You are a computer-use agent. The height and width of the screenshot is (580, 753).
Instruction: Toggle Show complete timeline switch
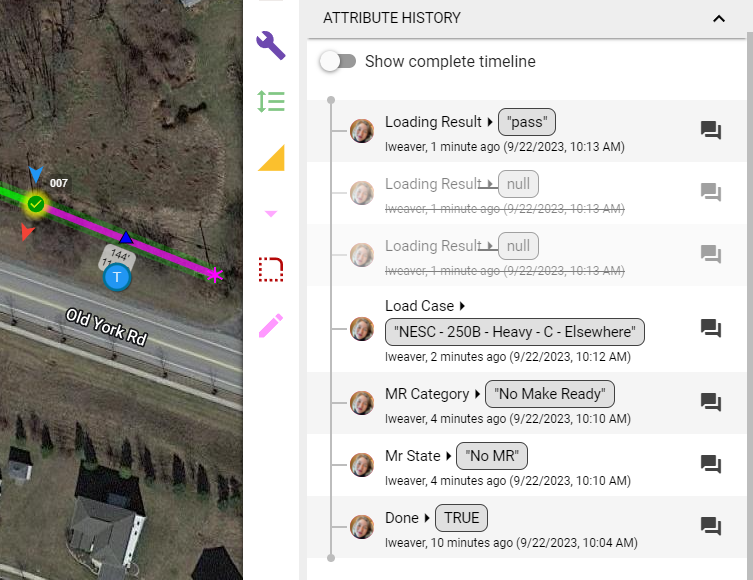click(338, 61)
